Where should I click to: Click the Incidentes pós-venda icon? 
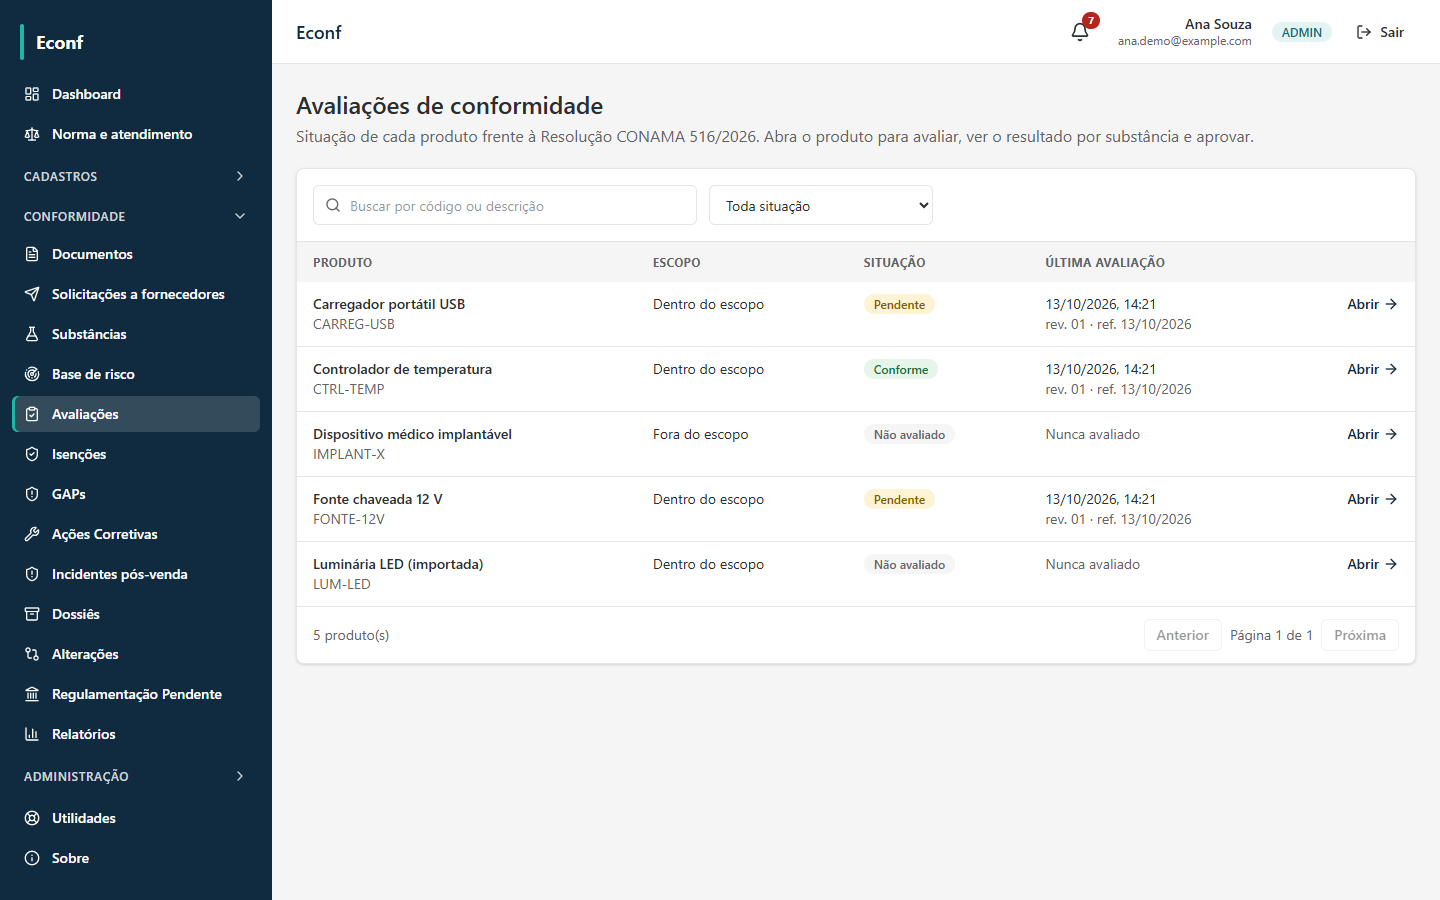(32, 574)
